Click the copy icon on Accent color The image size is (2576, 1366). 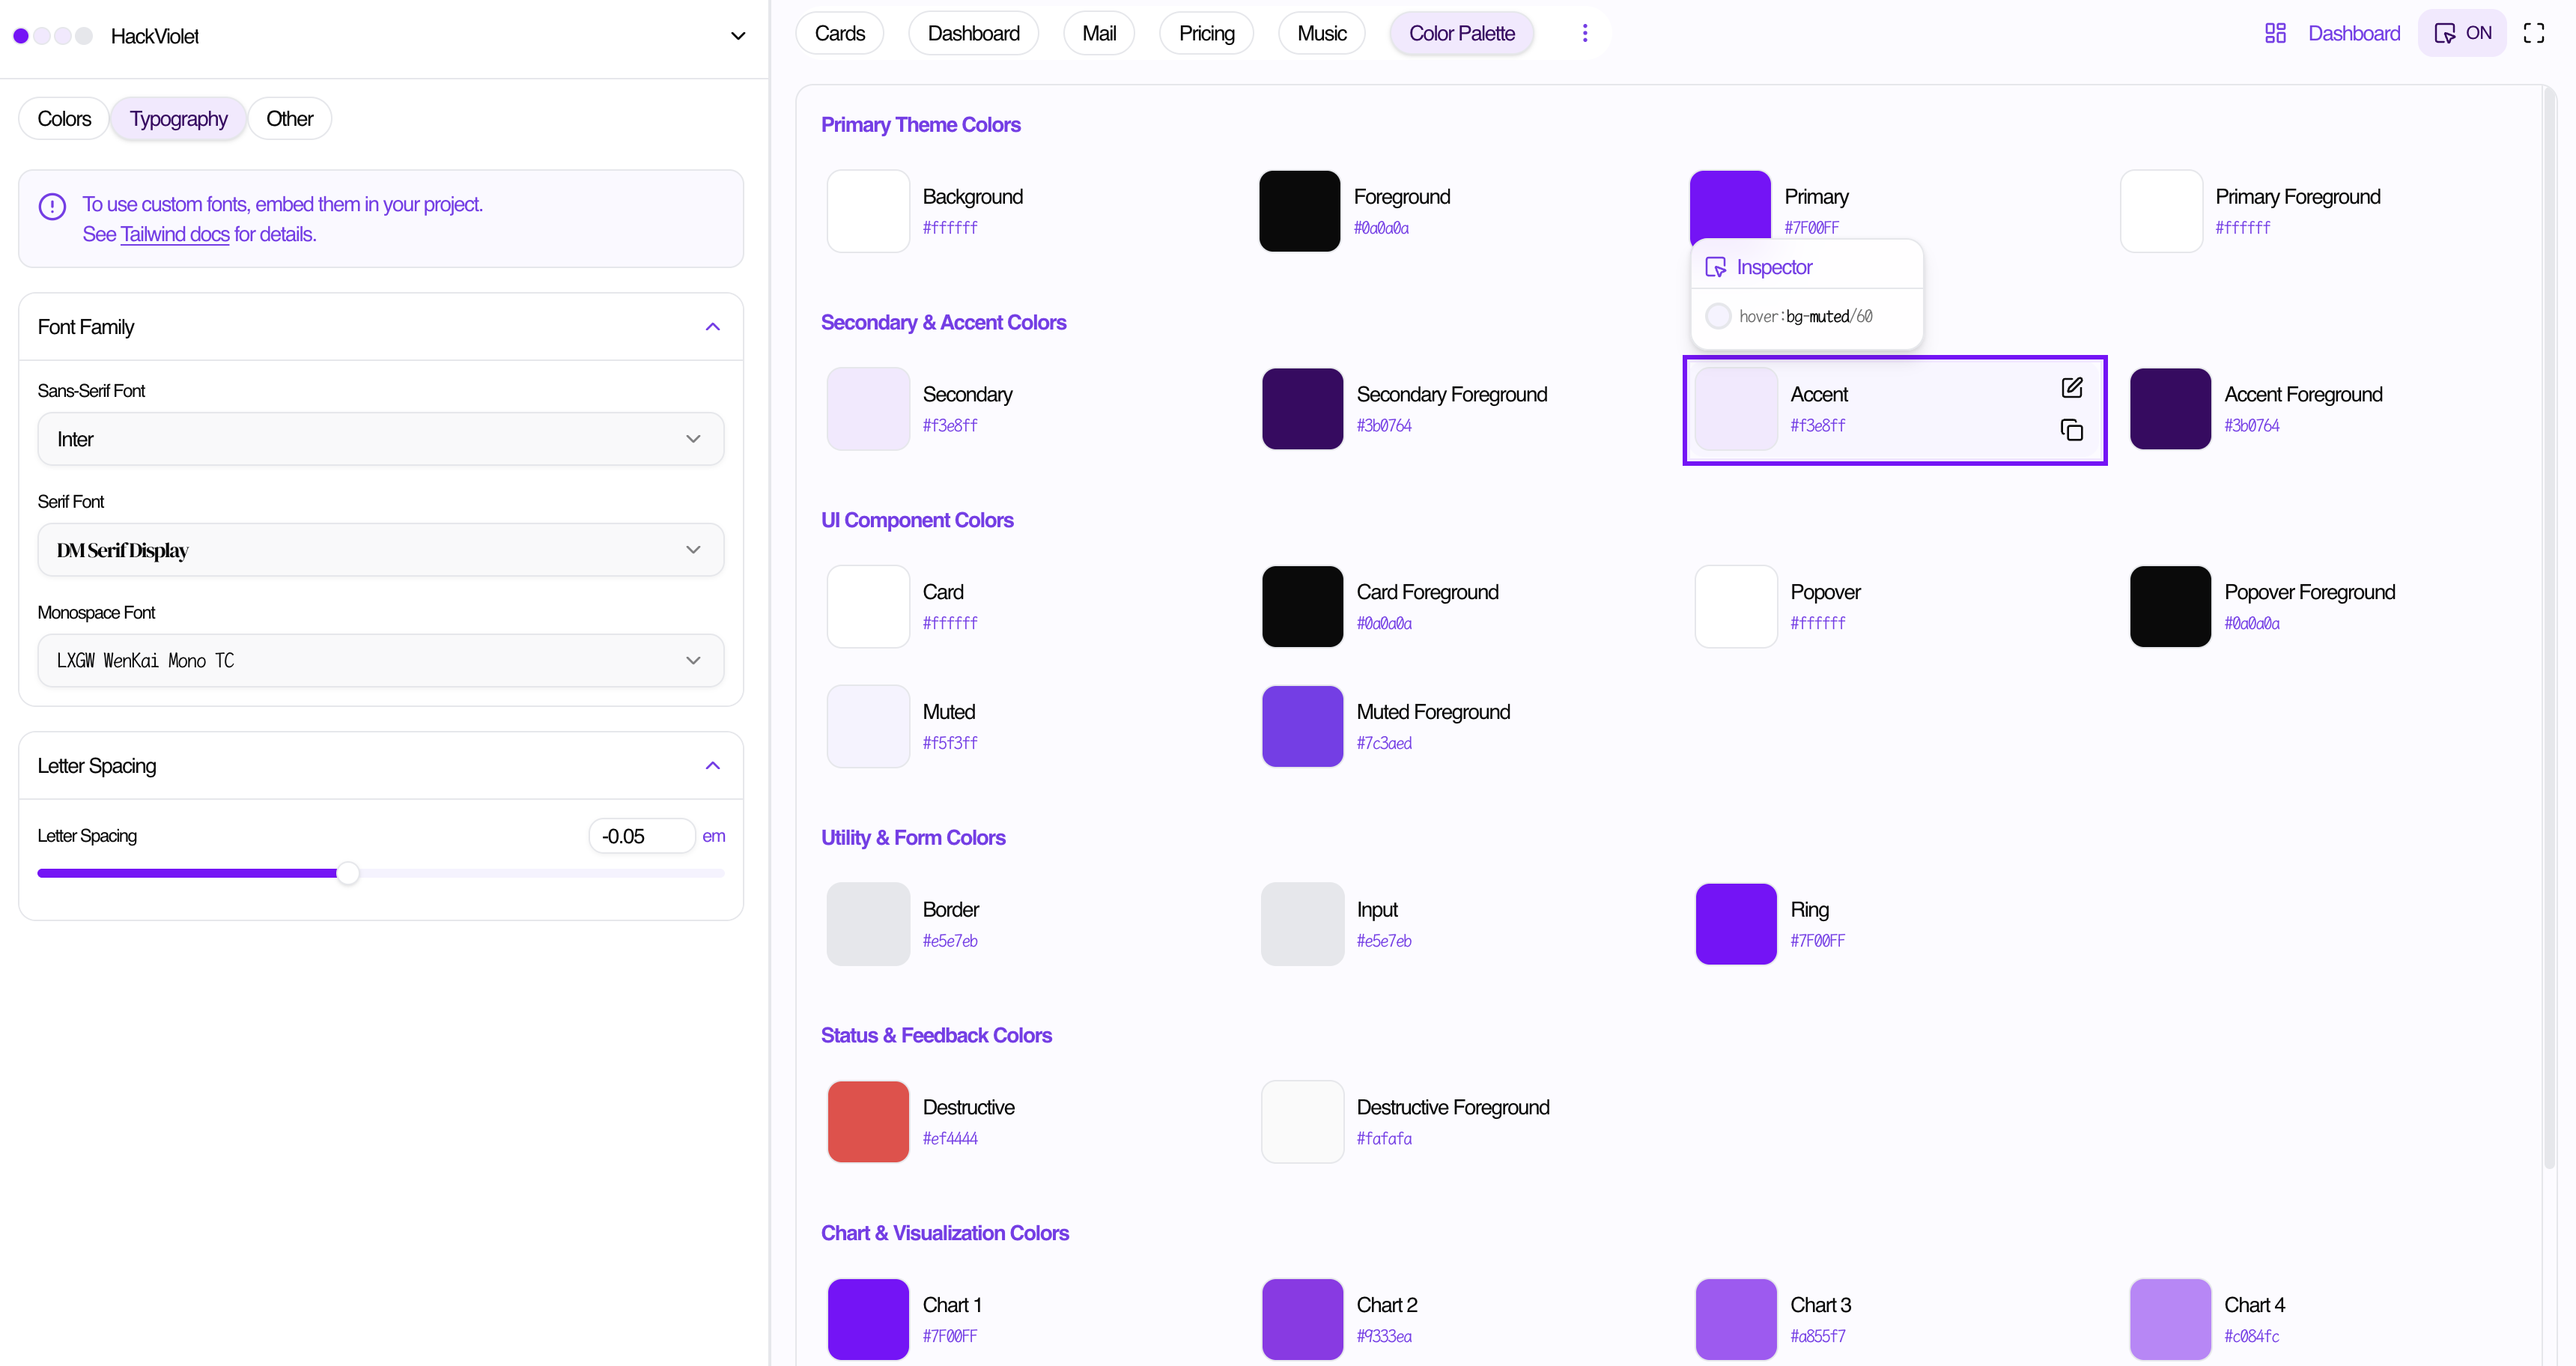tap(2071, 430)
